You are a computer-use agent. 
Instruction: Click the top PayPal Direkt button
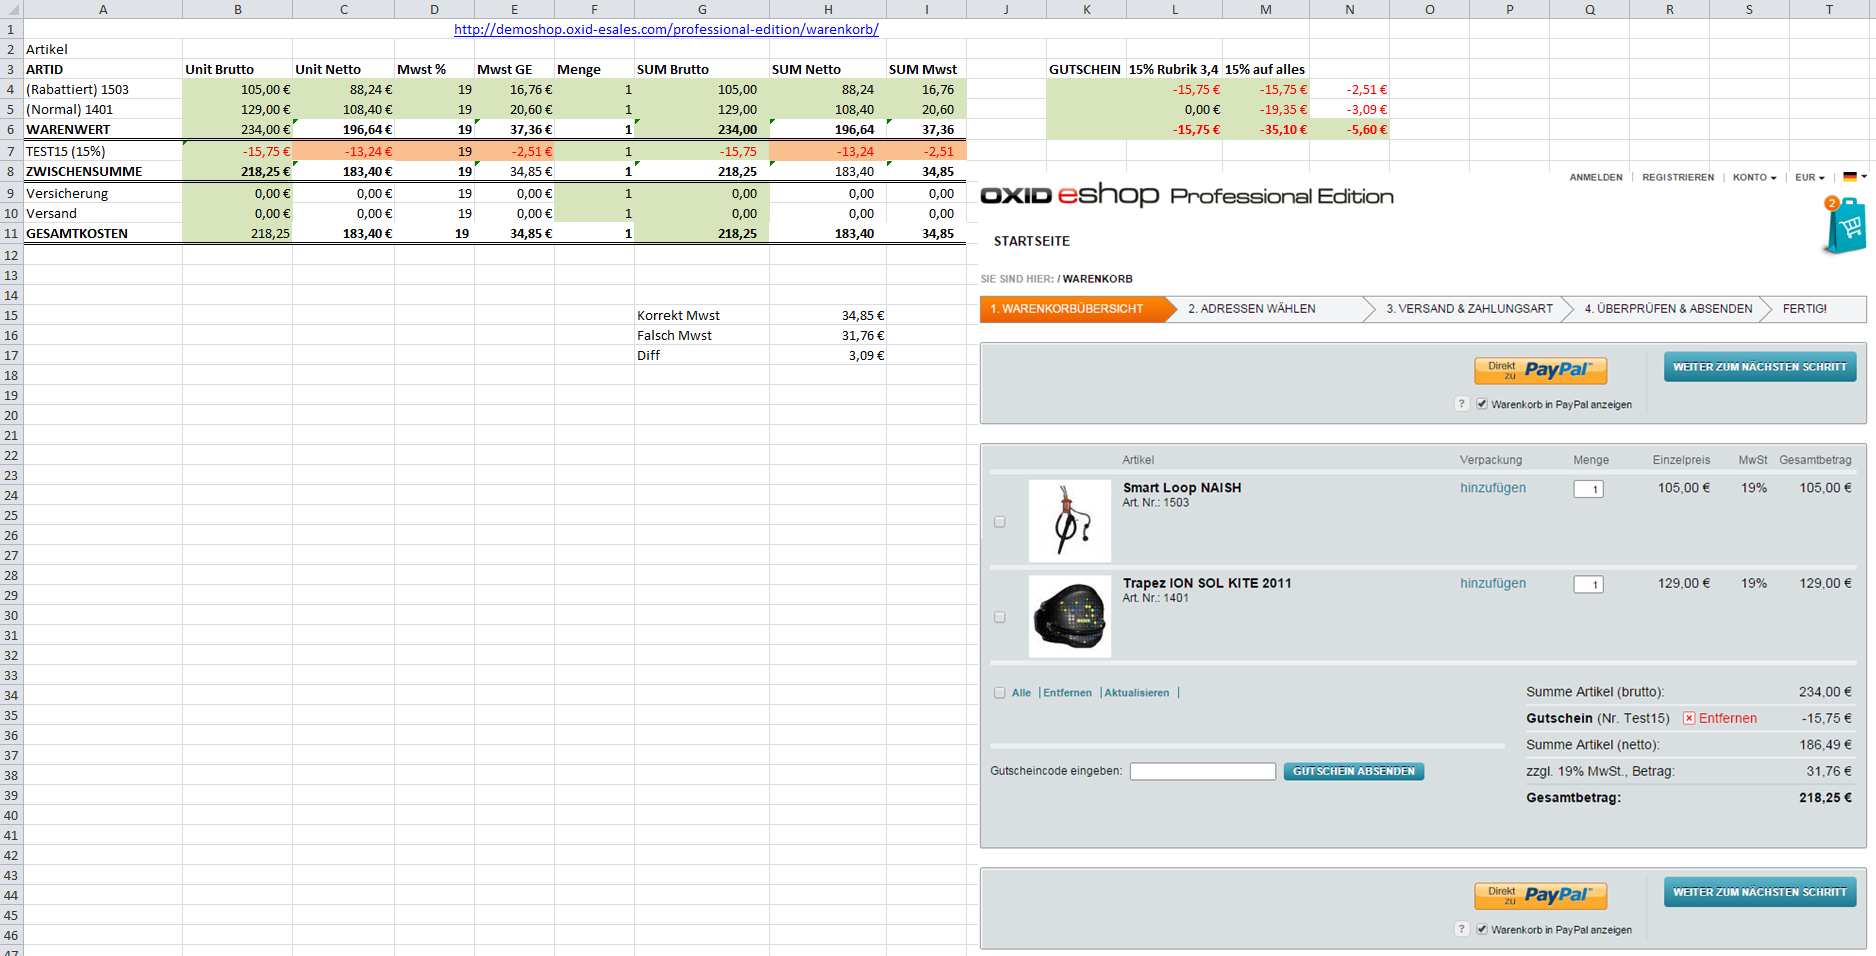pos(1540,370)
